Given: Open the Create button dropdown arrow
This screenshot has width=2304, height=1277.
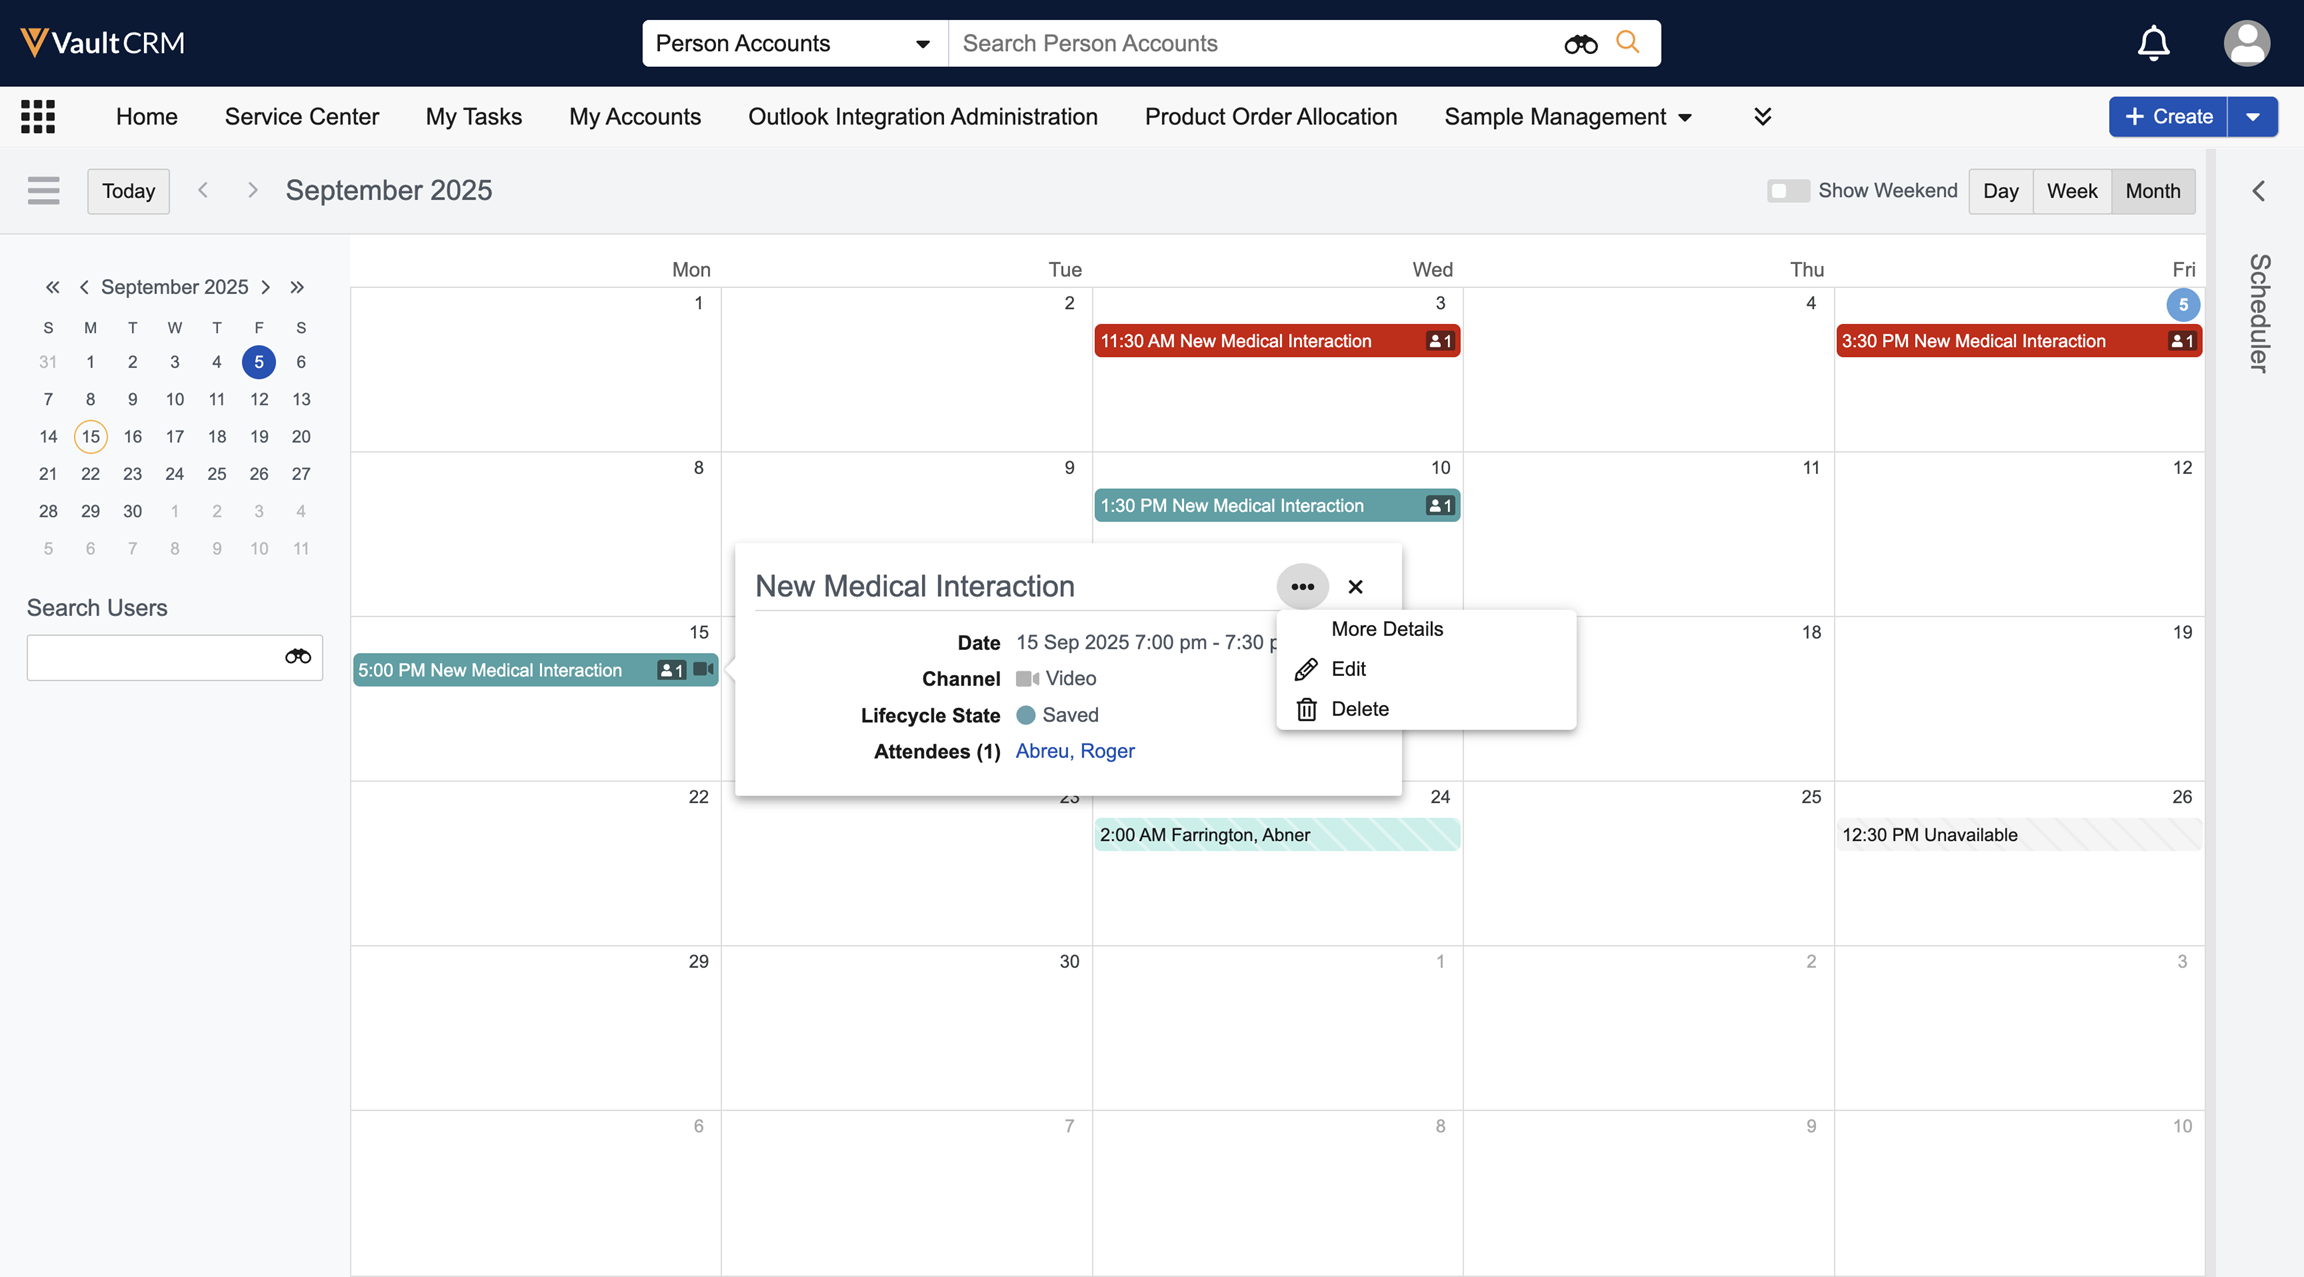Looking at the screenshot, I should coord(2253,117).
